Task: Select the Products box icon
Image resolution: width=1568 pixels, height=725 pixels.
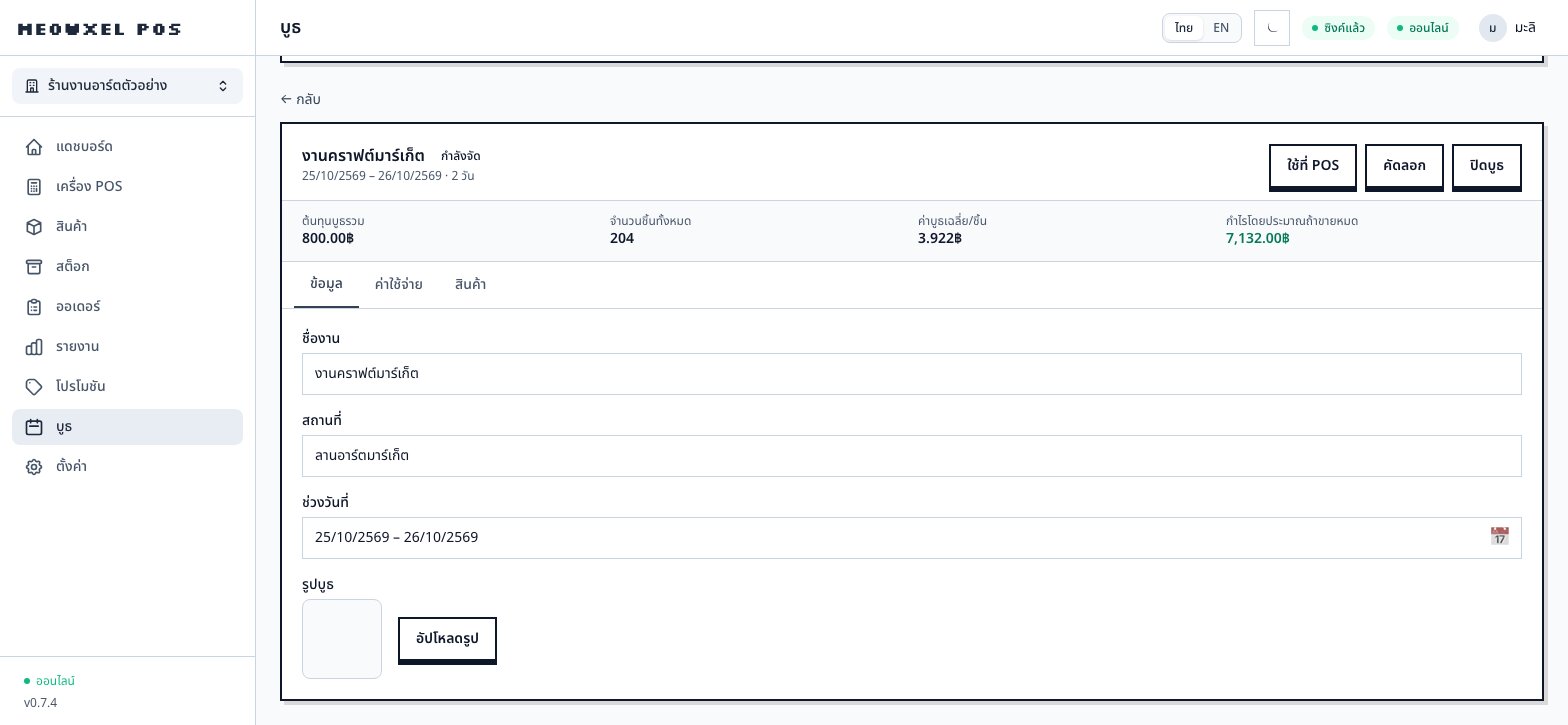Action: click(x=34, y=227)
